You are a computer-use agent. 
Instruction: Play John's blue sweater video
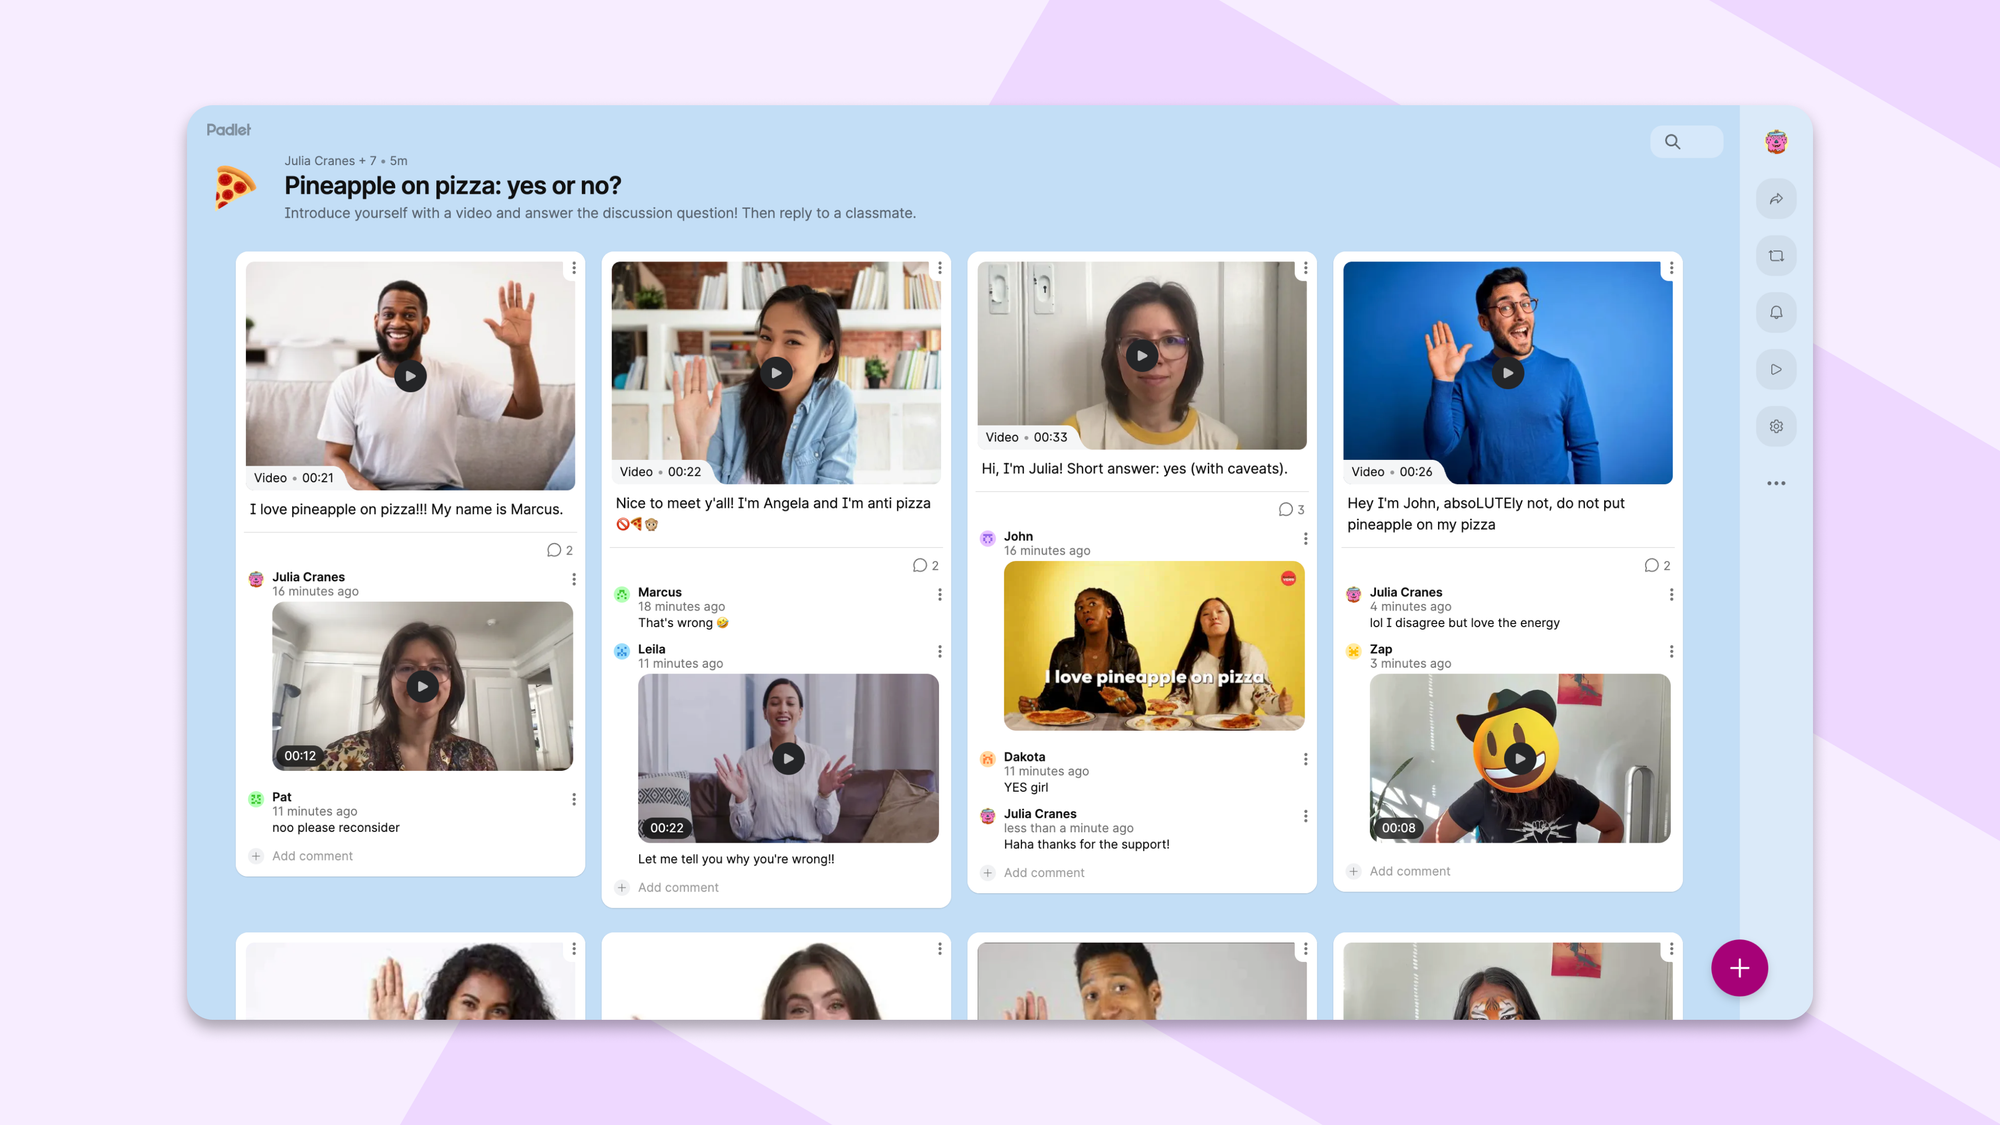[x=1507, y=373]
